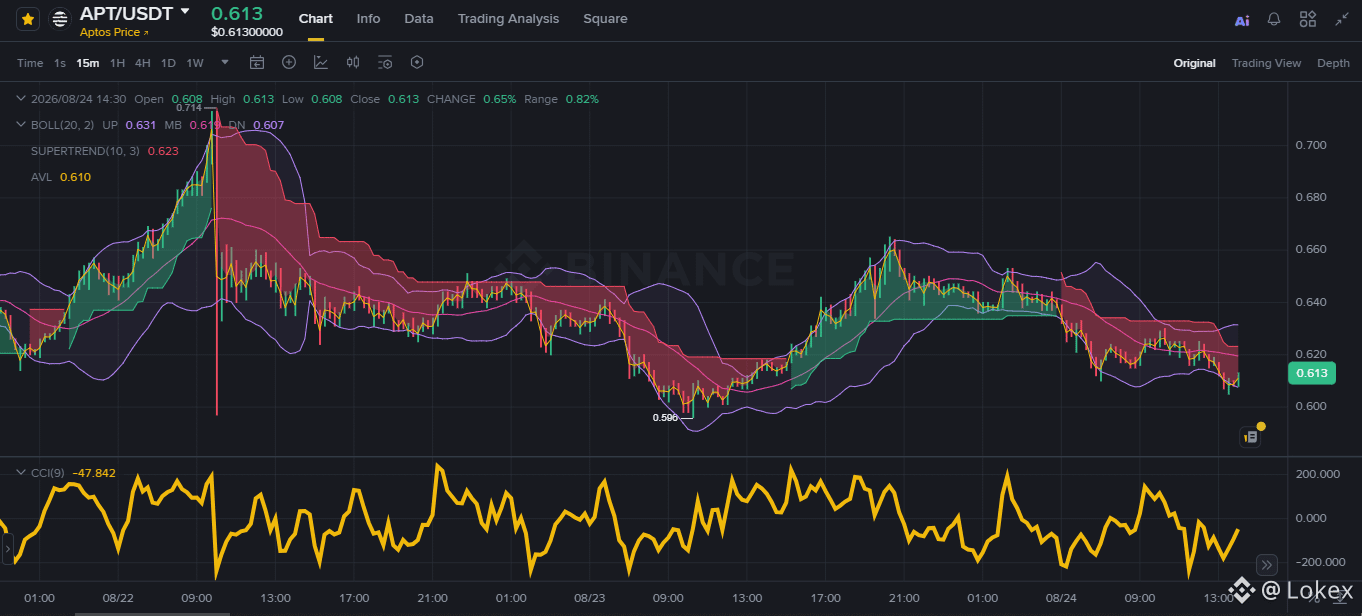Select the 1D interval
1362x616 pixels.
[x=168, y=63]
